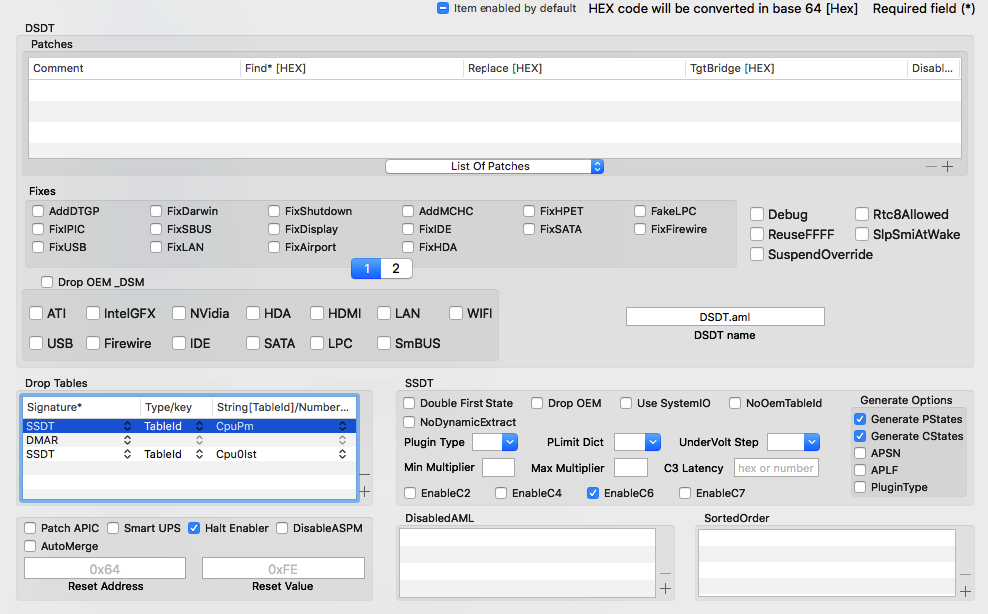
Task: Disable the Generate PStates checkbox
Action: pos(860,419)
